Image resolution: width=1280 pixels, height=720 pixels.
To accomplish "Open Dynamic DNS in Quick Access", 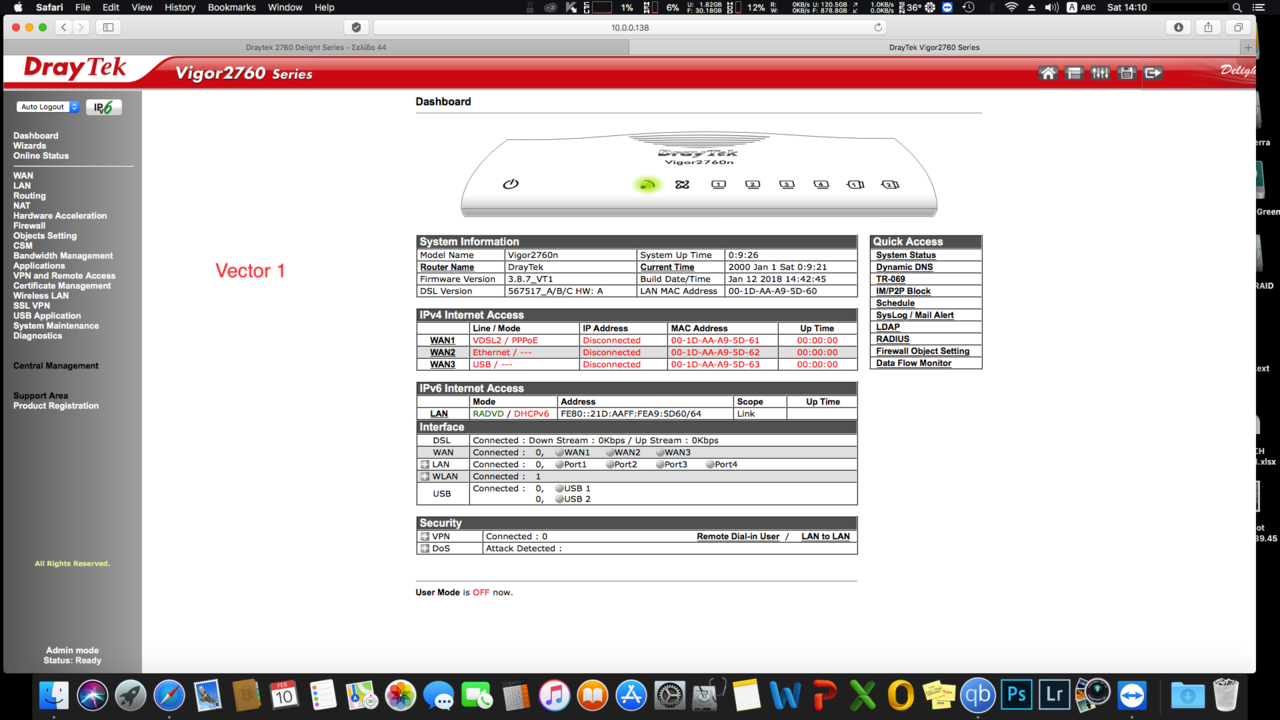I will click(x=904, y=267).
